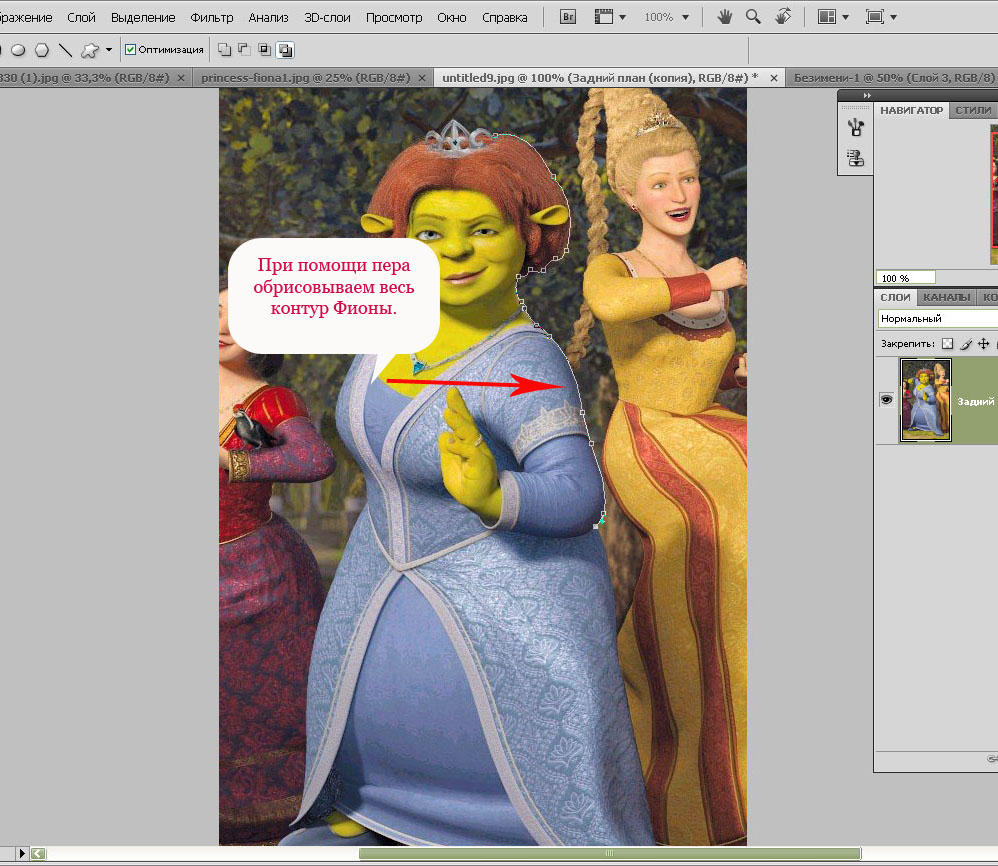
Task: Select the Hand tool in the application bar
Action: pos(724,17)
